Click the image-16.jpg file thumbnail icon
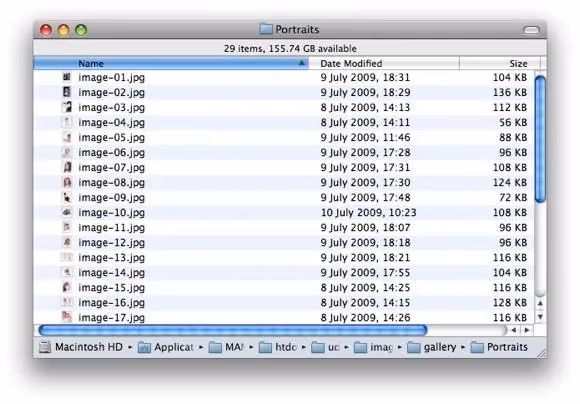The image size is (580, 404). pos(67,302)
